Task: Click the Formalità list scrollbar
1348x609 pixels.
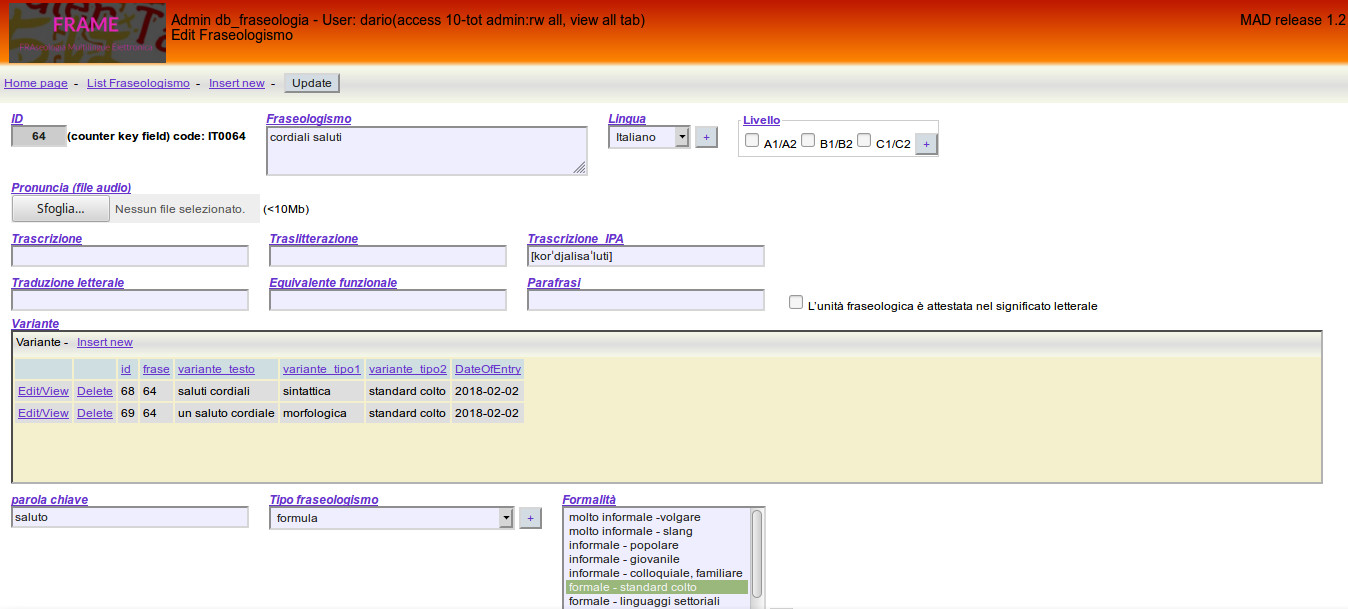Action: pyautogui.click(x=757, y=555)
